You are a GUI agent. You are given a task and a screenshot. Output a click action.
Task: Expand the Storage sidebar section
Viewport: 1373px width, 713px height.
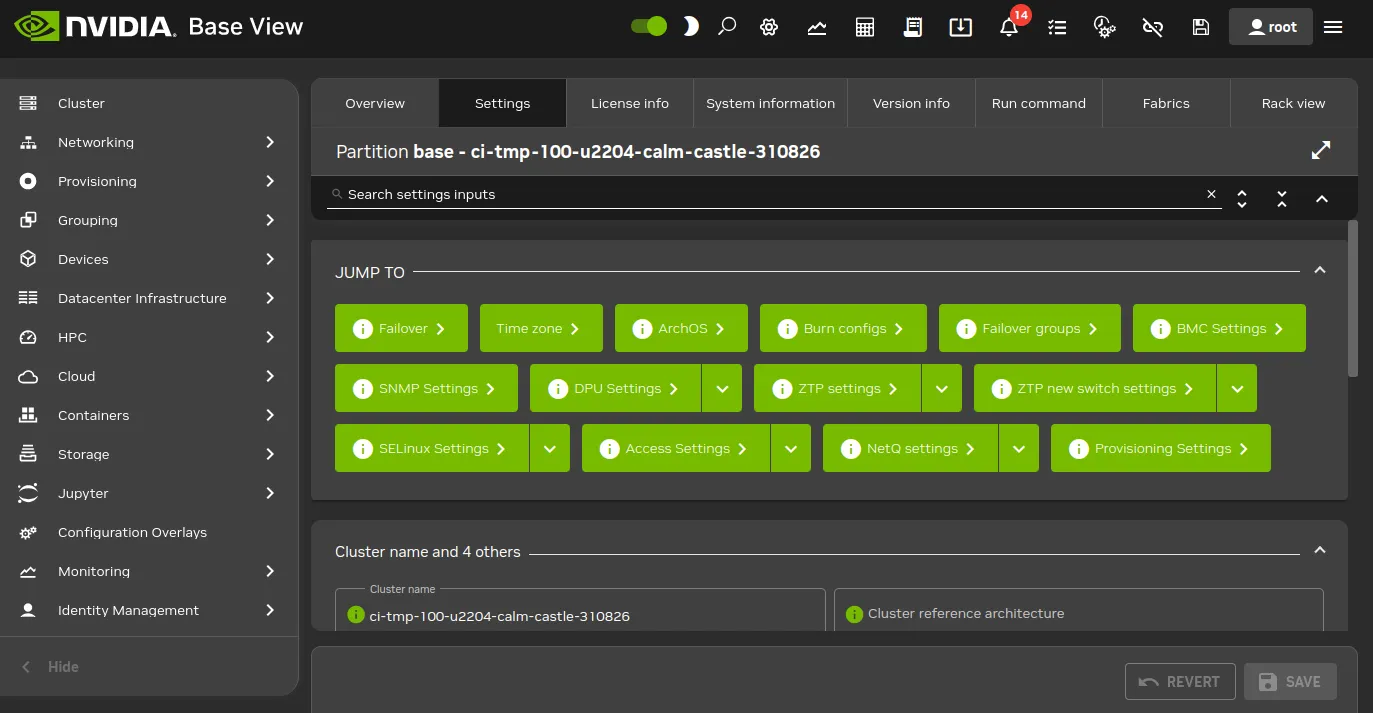point(149,454)
